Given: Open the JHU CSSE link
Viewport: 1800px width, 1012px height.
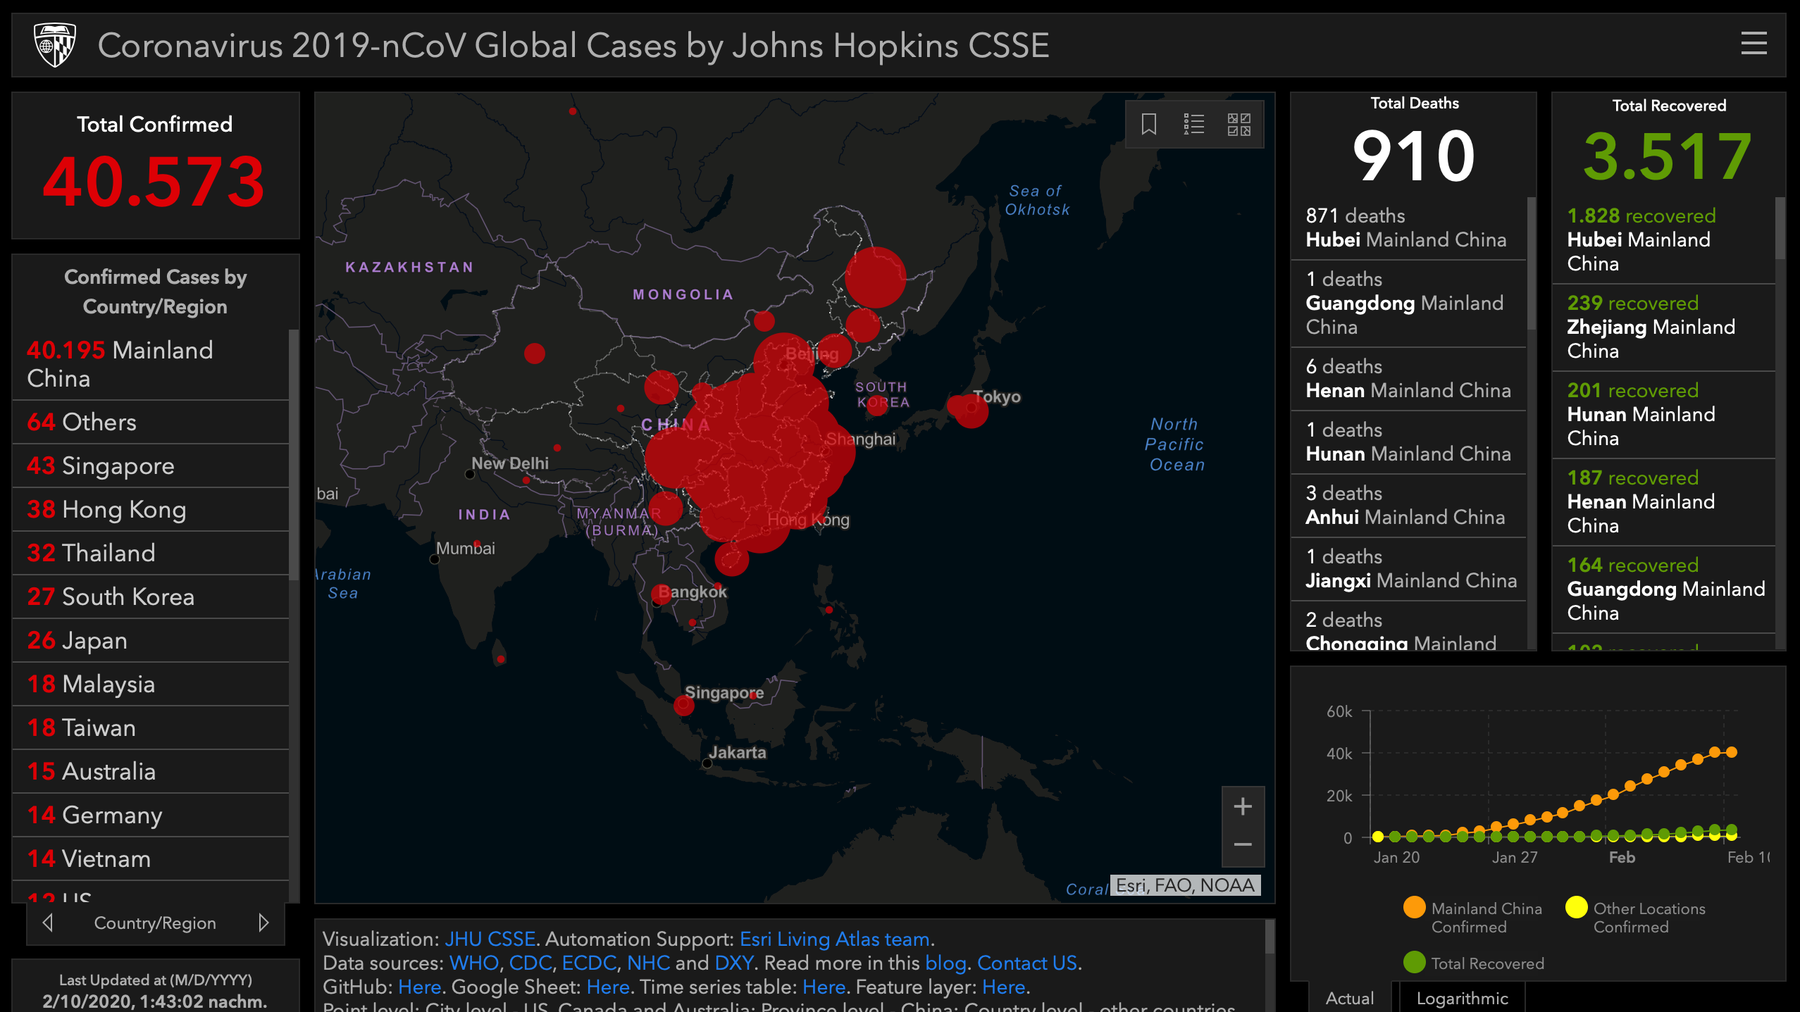Looking at the screenshot, I should point(490,939).
